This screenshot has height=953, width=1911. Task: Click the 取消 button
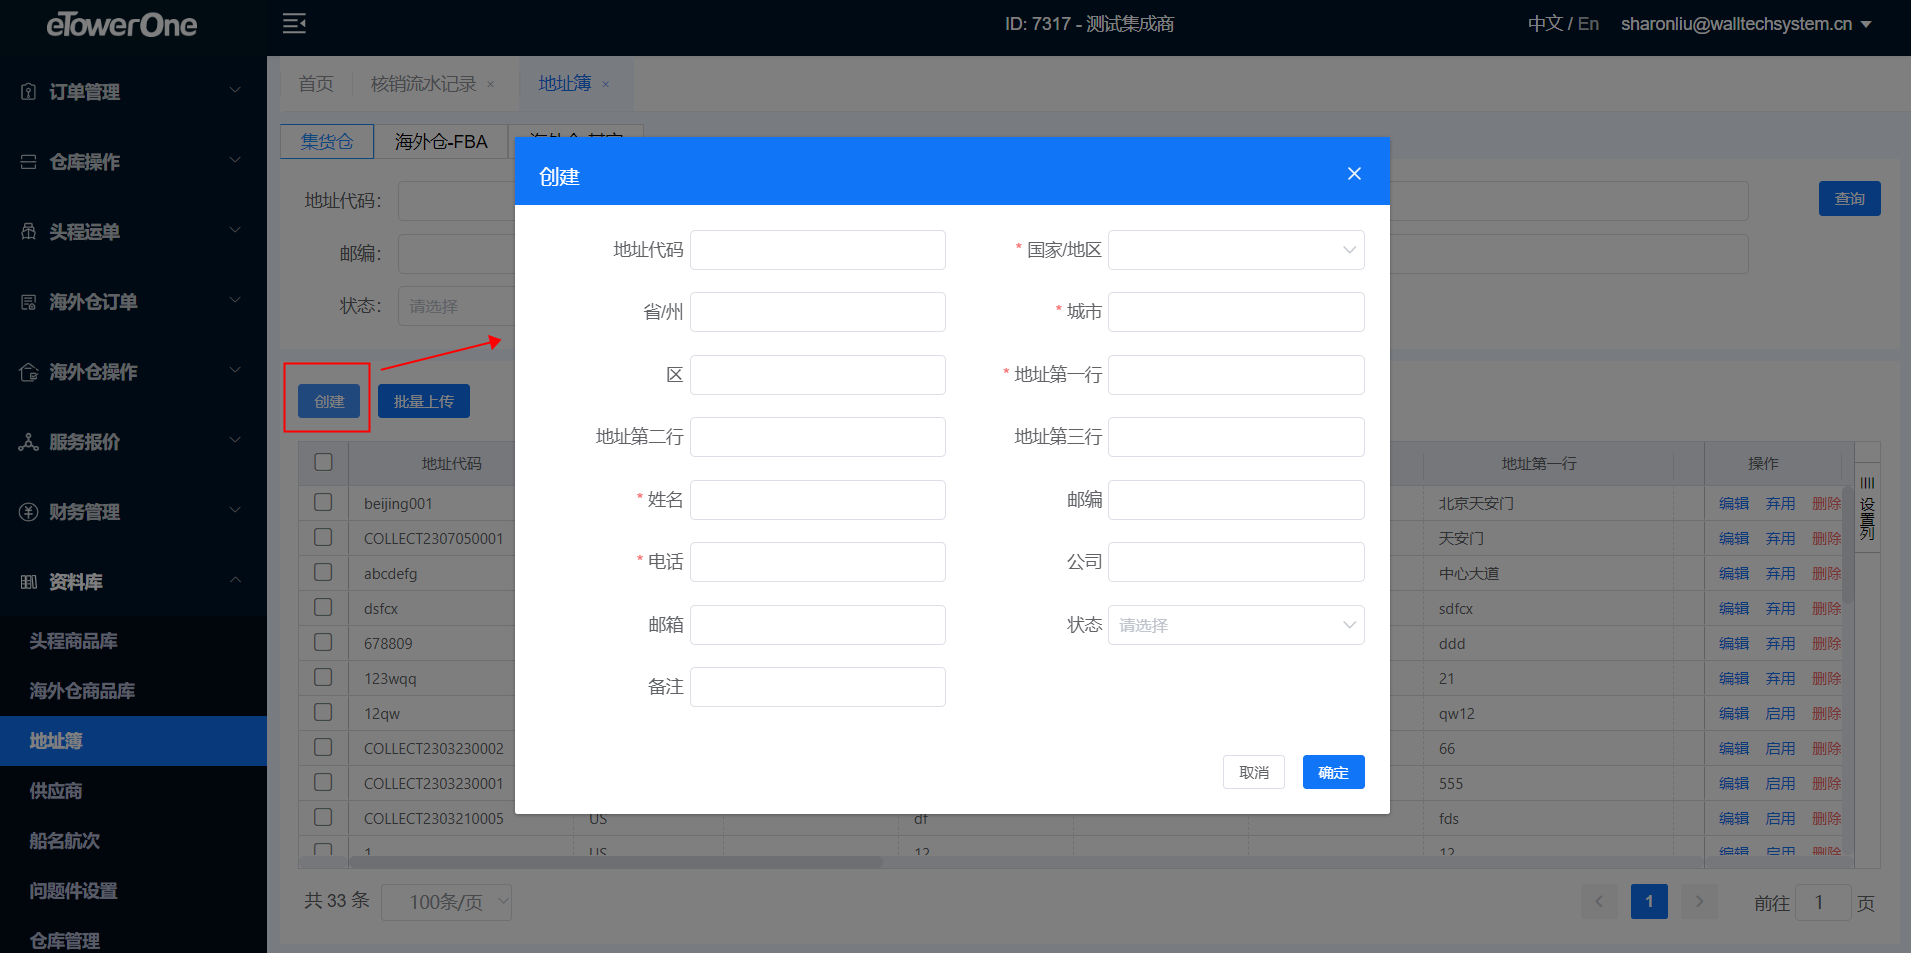[x=1254, y=772]
